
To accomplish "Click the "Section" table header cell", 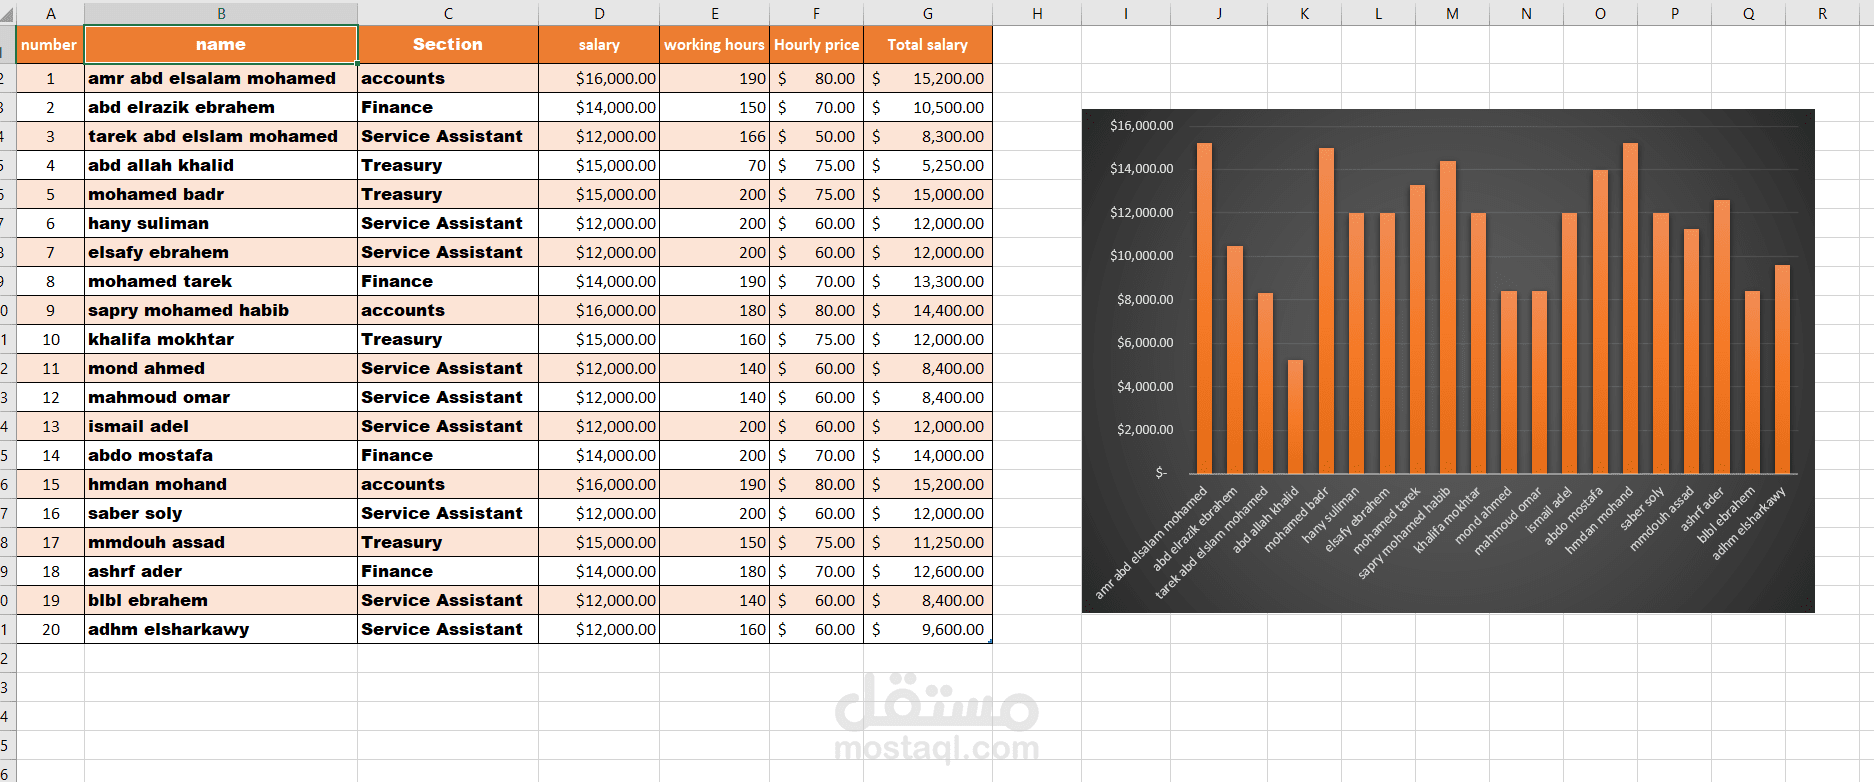I will [x=447, y=45].
